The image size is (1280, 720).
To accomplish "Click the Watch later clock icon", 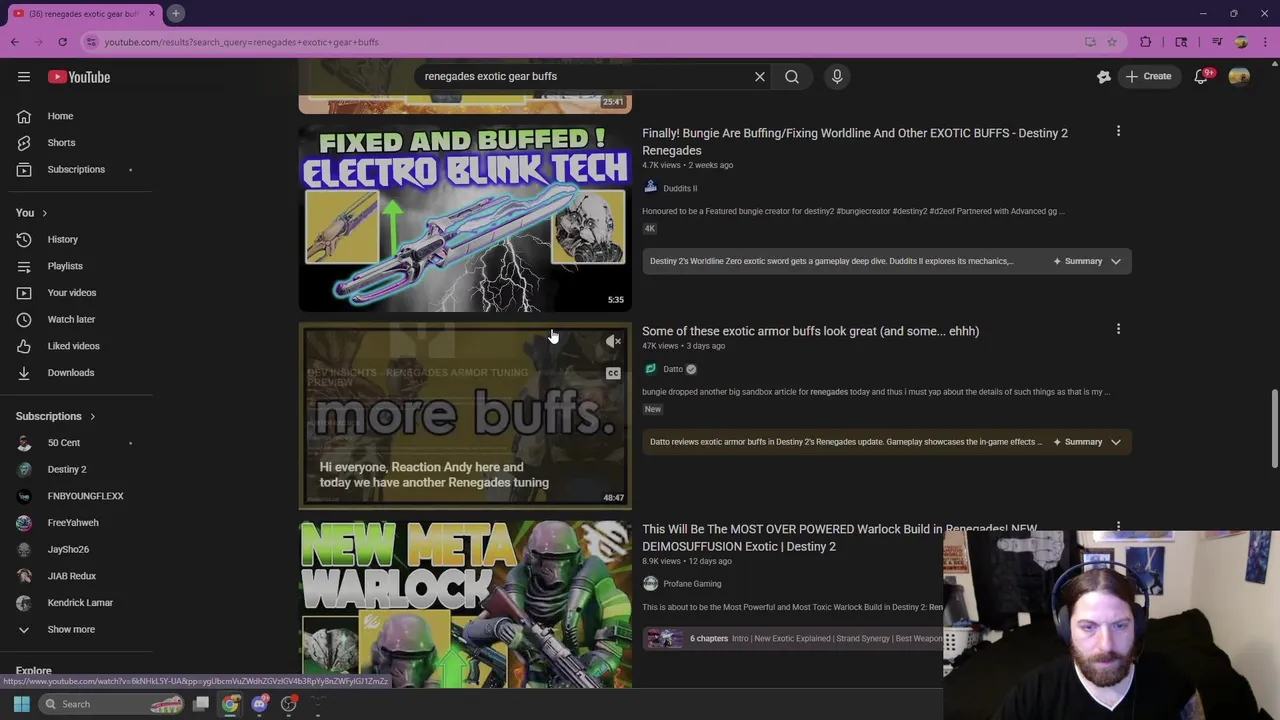I will (24, 319).
